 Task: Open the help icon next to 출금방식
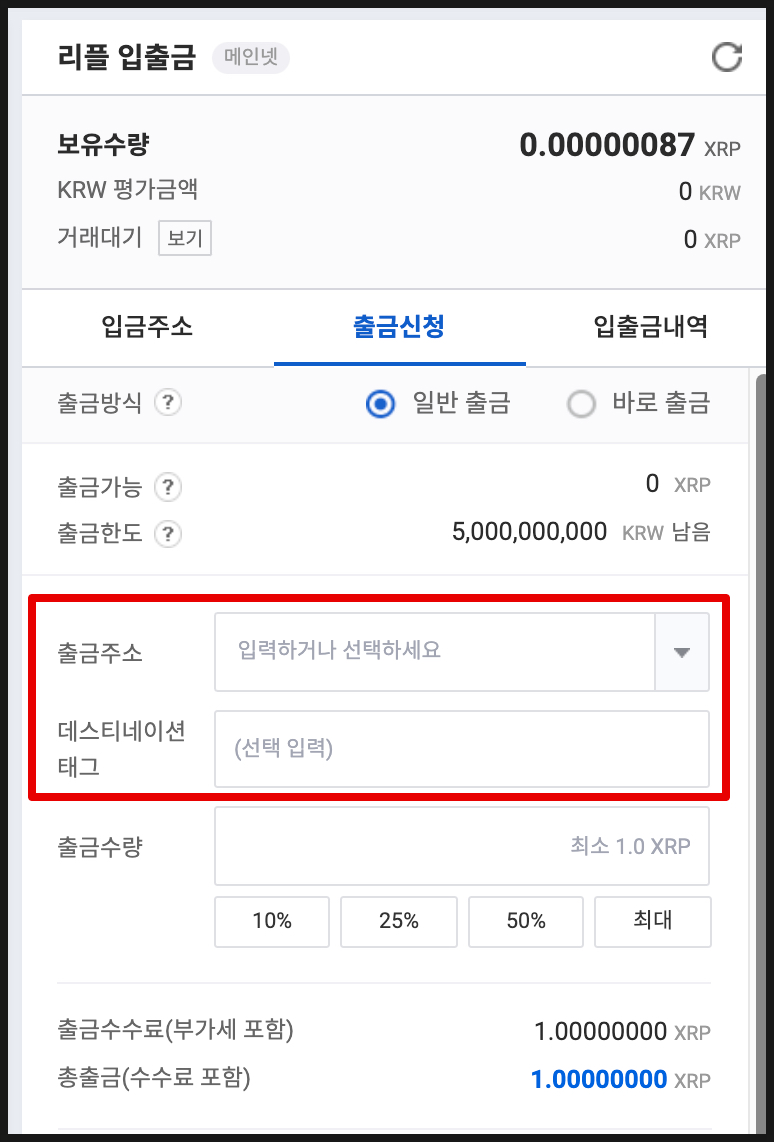click(168, 403)
